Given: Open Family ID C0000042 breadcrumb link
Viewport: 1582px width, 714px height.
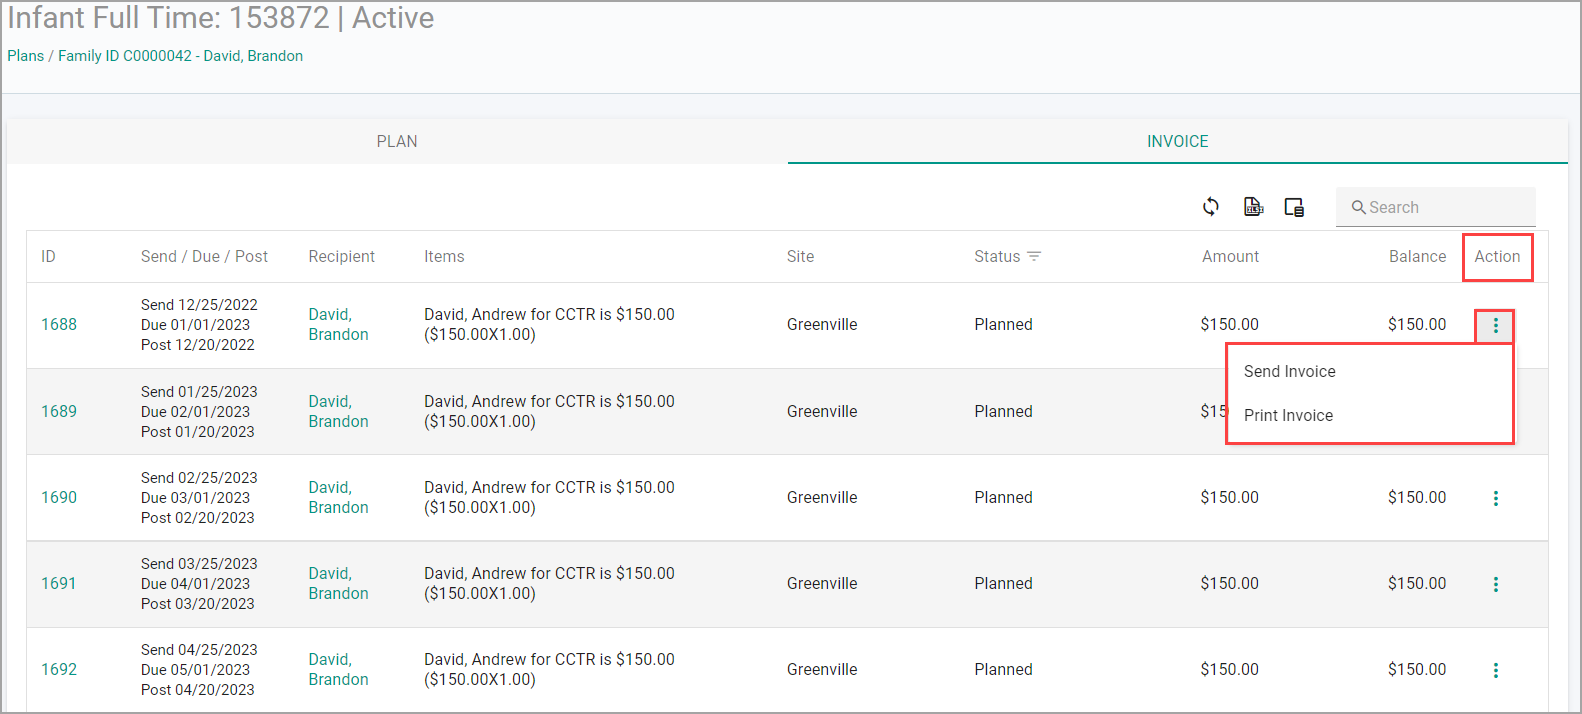Looking at the screenshot, I should 180,56.
